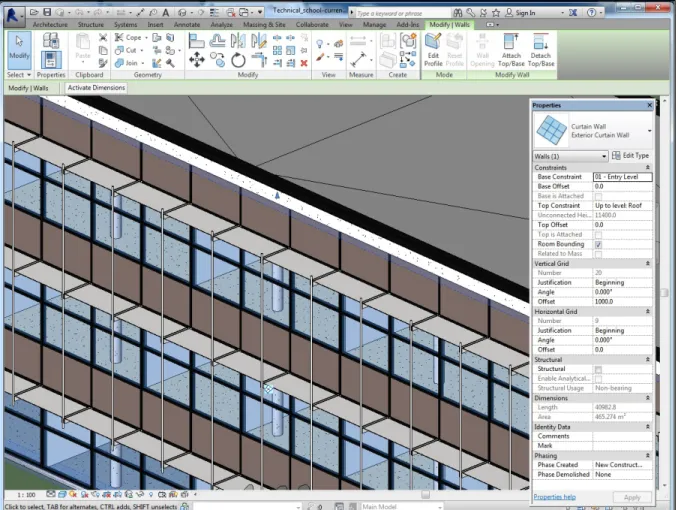This screenshot has width=678, height=510.
Task: Click the Favorites star icon in title bar
Action: click(496, 13)
